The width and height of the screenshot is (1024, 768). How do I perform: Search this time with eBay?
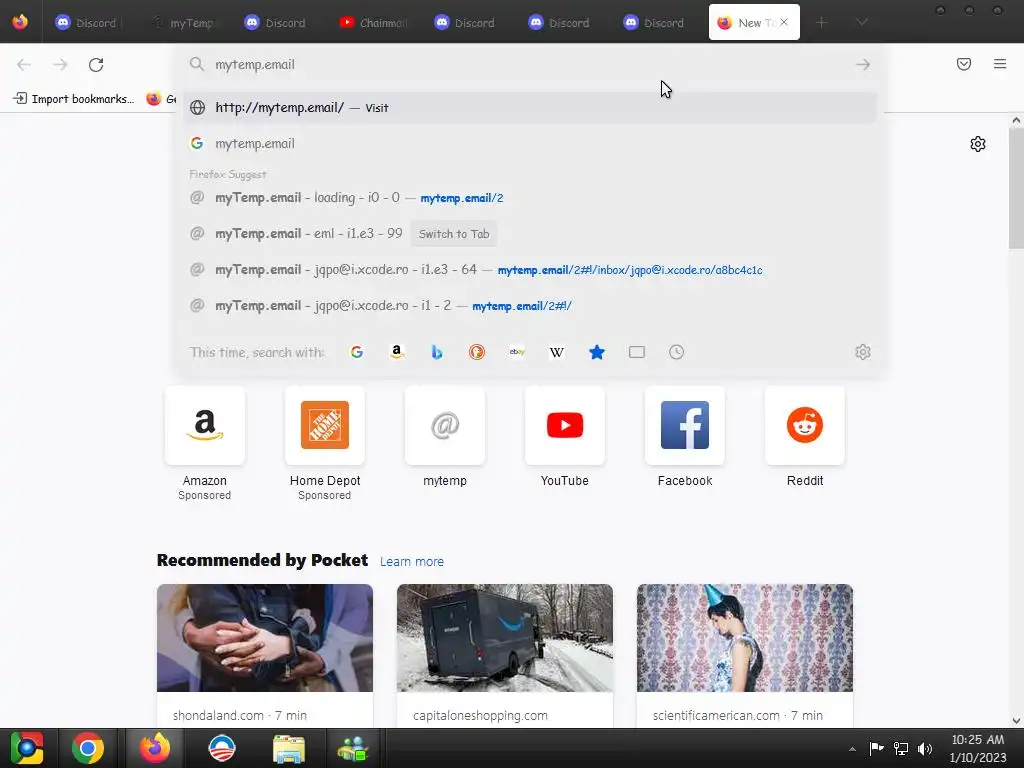(x=517, y=352)
